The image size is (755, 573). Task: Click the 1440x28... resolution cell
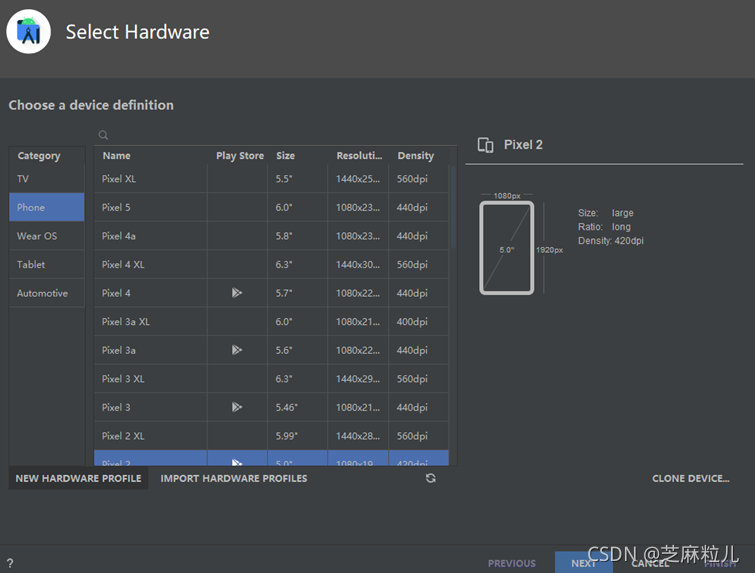point(358,436)
